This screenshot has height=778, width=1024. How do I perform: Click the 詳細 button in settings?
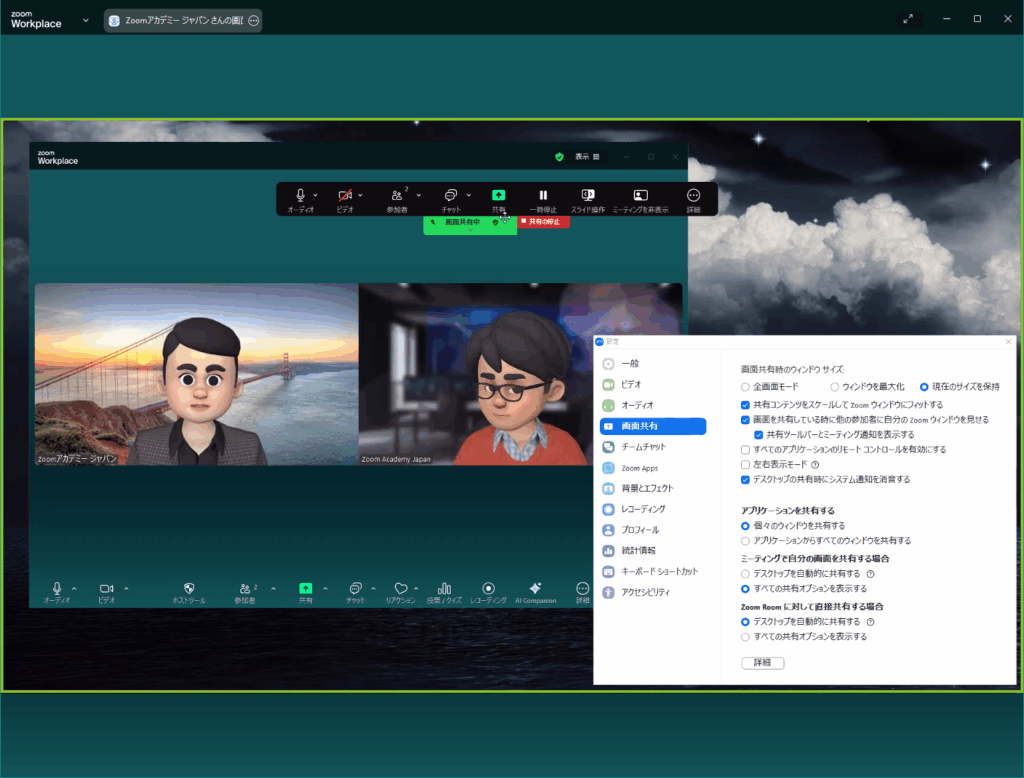(762, 663)
